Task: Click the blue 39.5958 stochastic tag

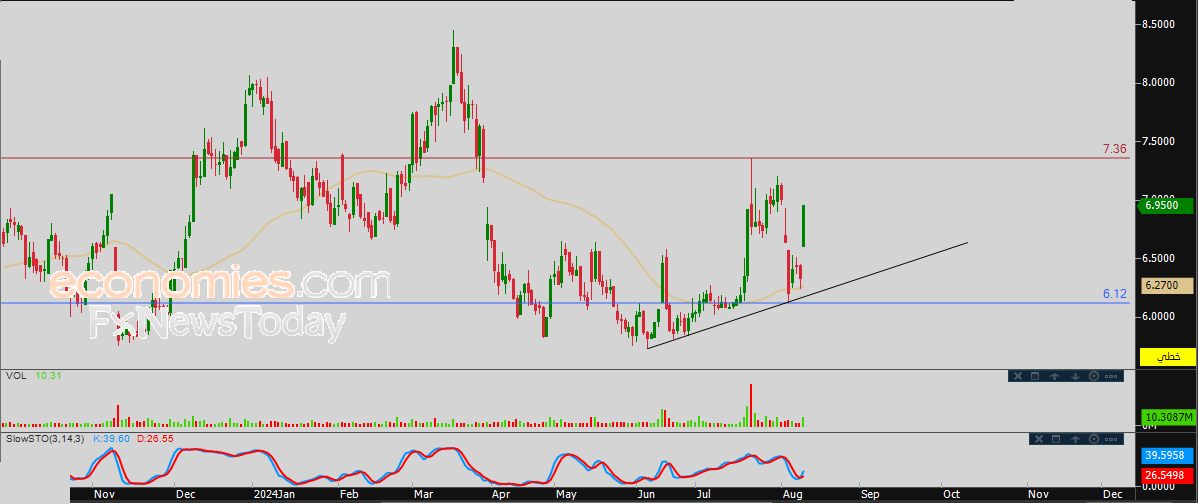Action: point(1167,454)
